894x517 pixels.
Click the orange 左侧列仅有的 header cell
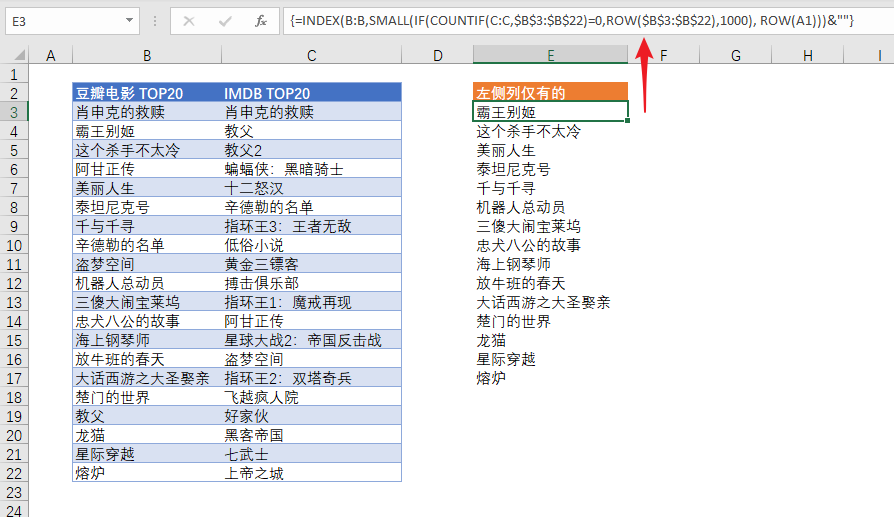point(550,93)
